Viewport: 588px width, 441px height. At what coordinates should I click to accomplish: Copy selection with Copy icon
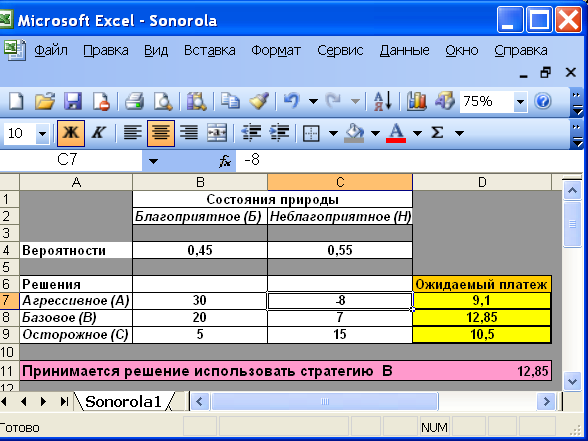click(230, 101)
